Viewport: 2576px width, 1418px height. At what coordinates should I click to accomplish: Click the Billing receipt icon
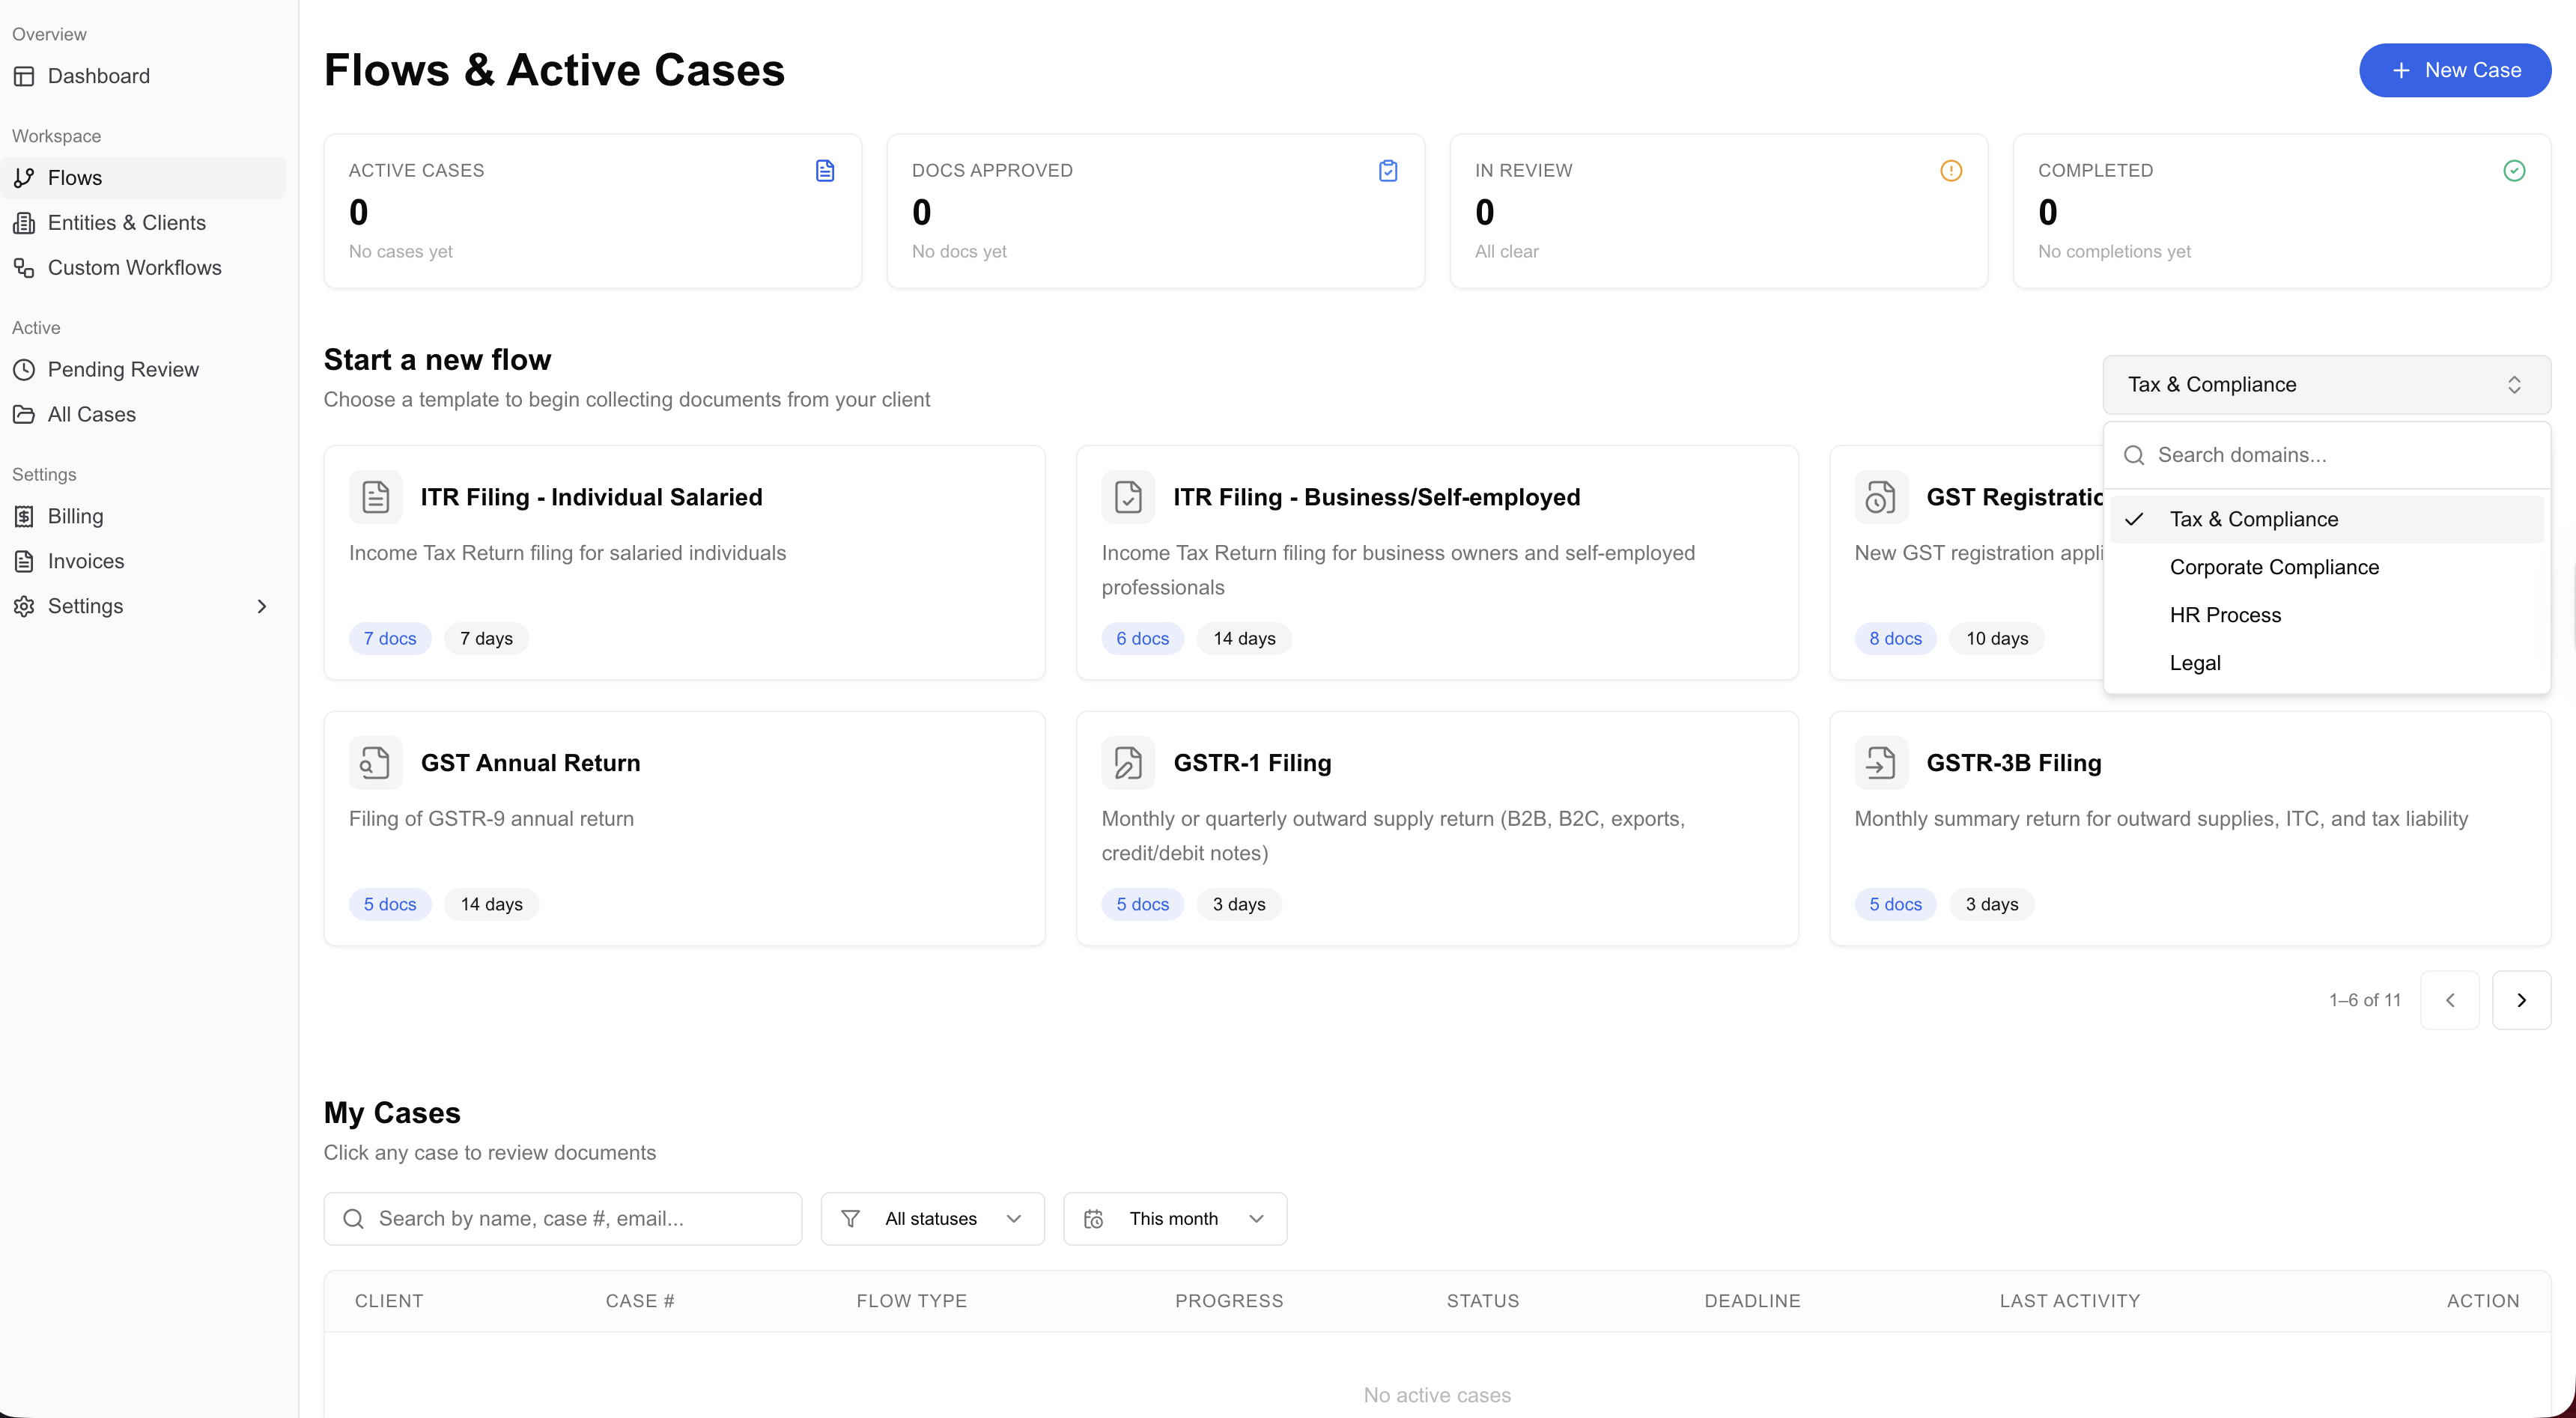tap(24, 517)
